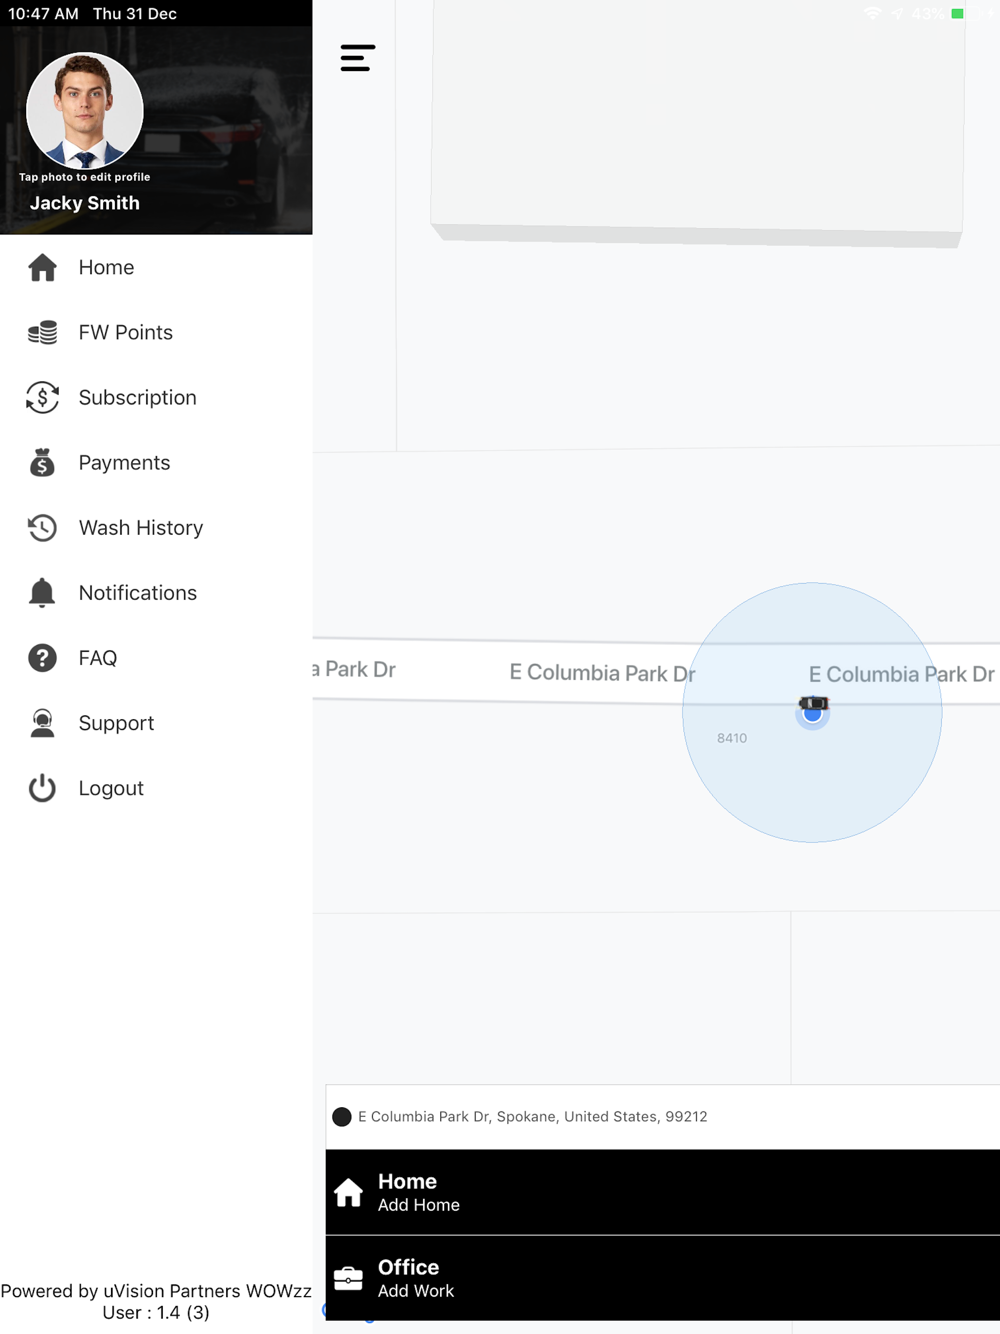Viewport: 1000px width, 1334px height.
Task: Click the E Columbia Park Dr address field
Action: tap(663, 1117)
